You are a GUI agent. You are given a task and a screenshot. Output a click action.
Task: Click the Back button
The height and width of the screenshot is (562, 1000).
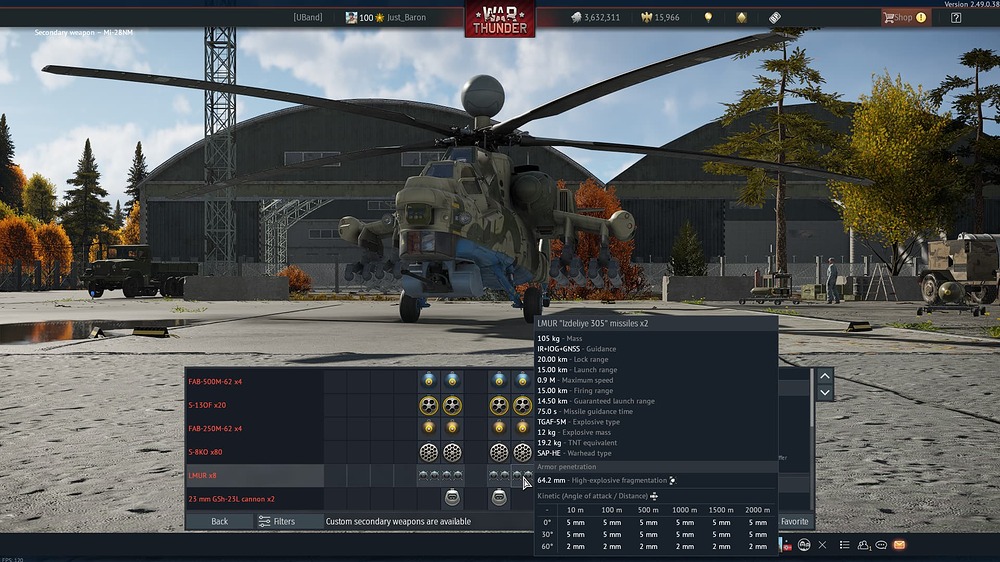point(219,521)
